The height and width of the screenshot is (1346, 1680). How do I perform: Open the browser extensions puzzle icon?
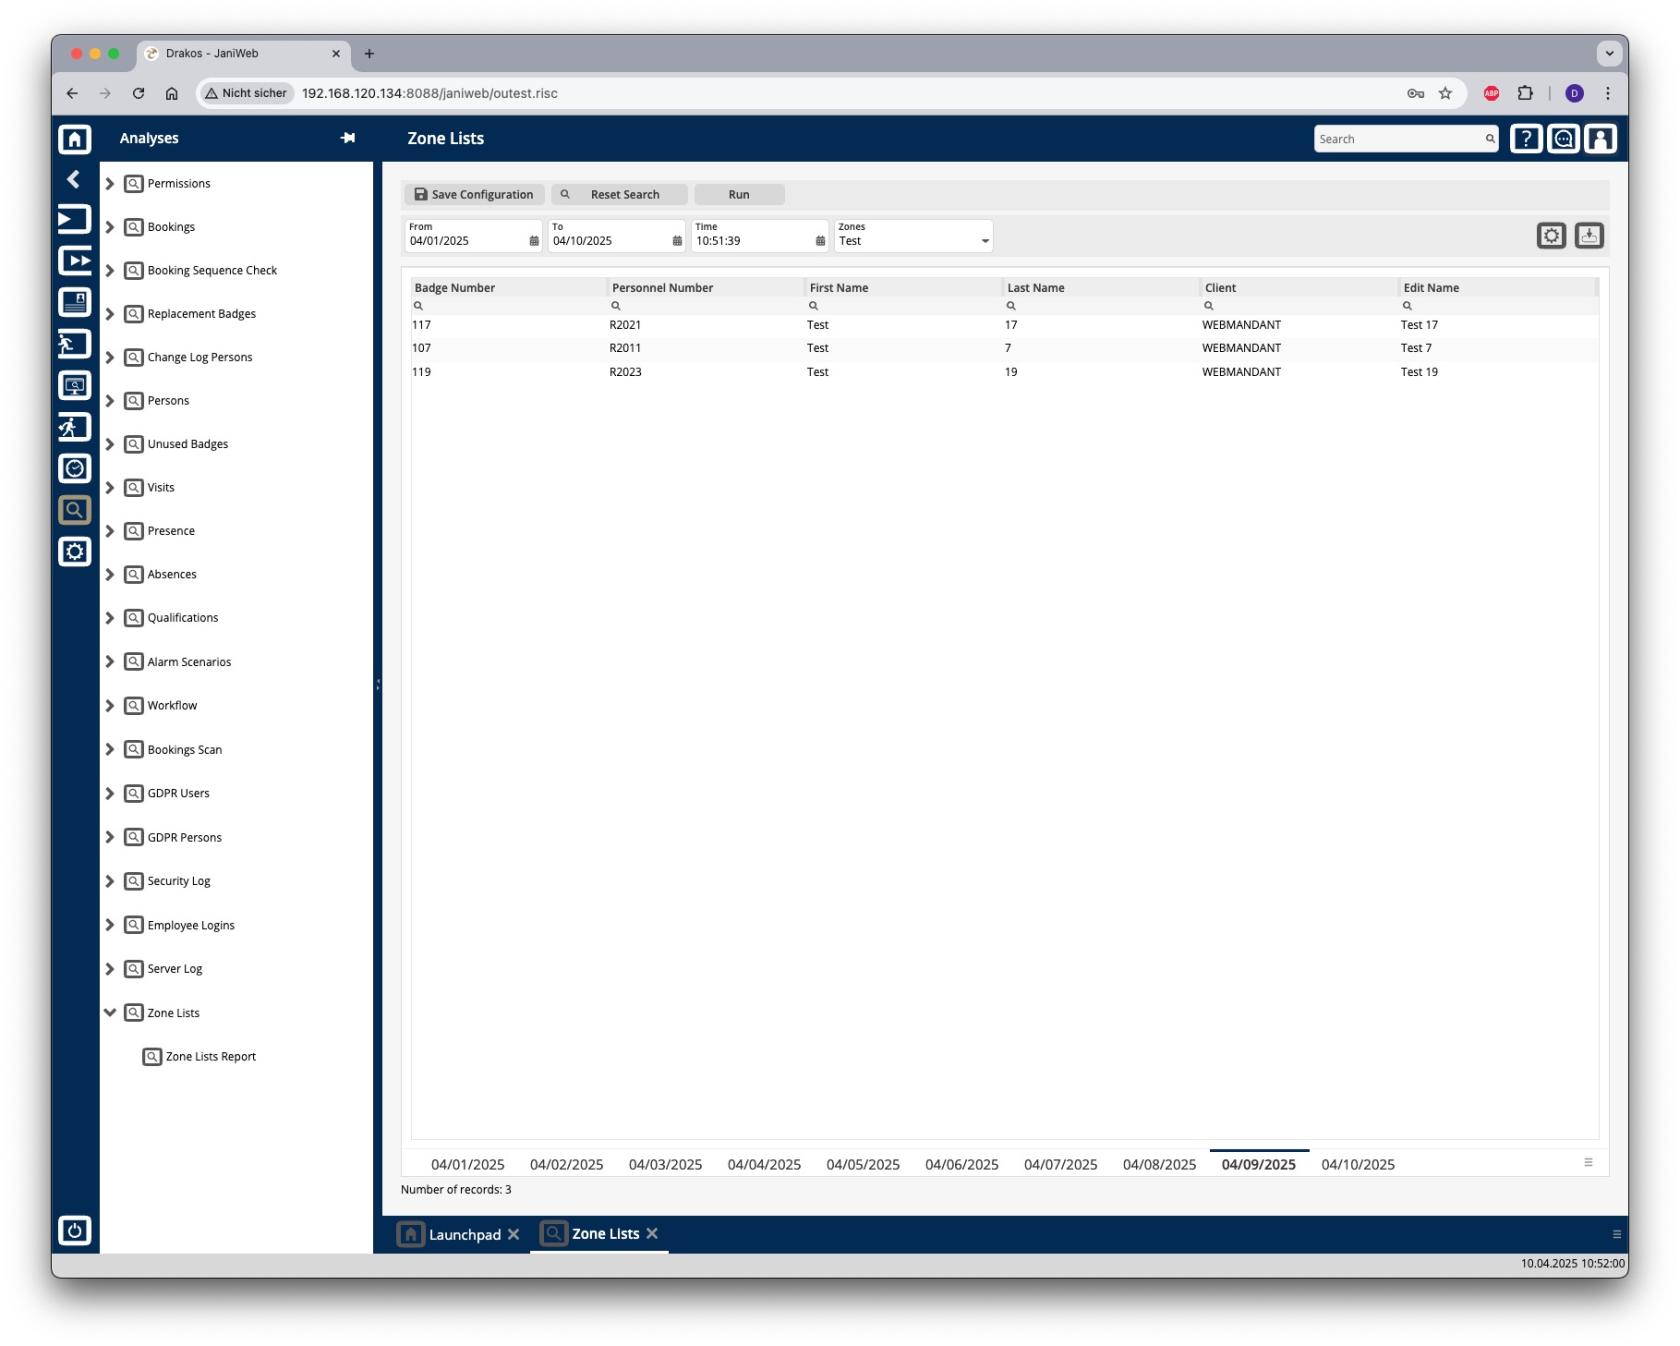coord(1525,93)
